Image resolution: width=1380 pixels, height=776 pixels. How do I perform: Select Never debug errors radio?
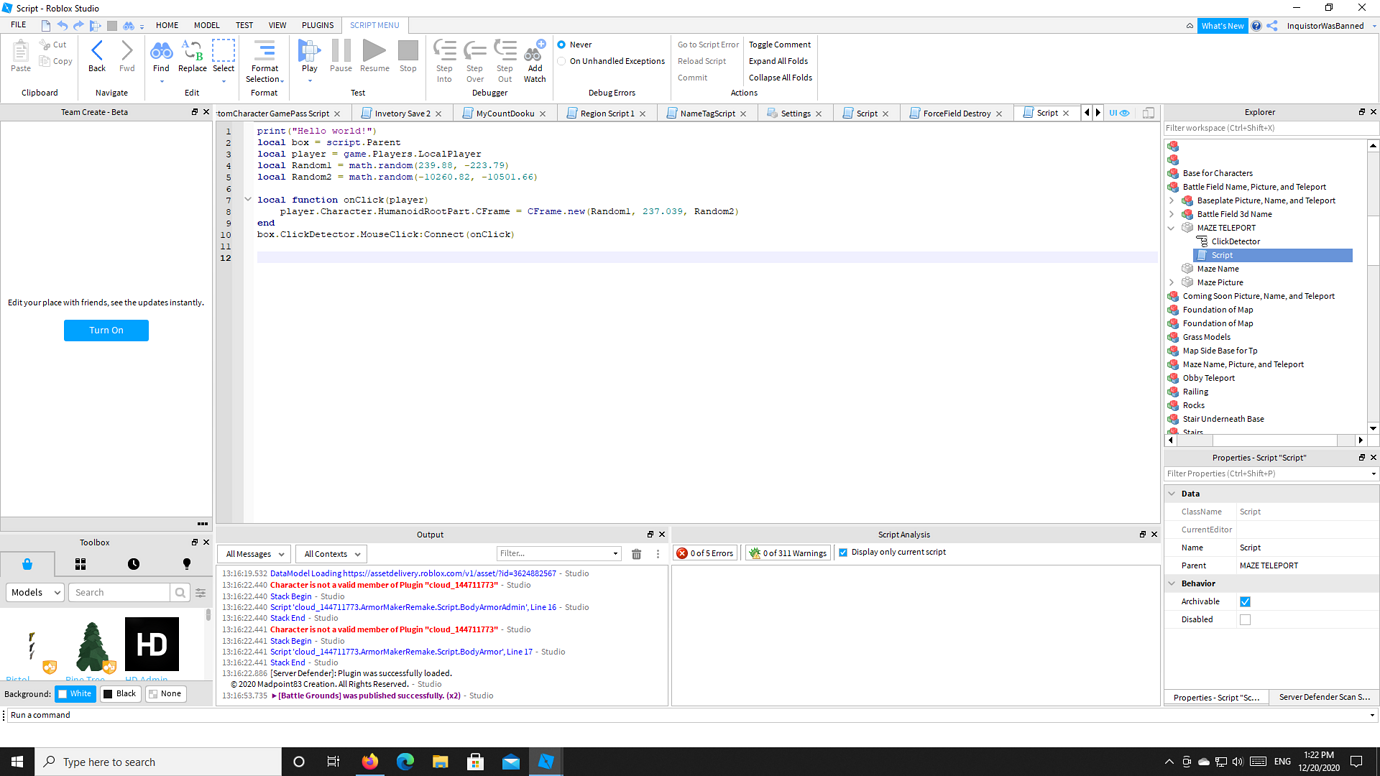click(561, 45)
